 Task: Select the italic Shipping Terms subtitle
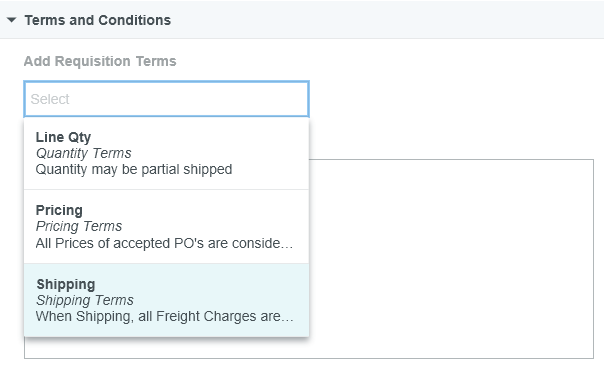85,300
